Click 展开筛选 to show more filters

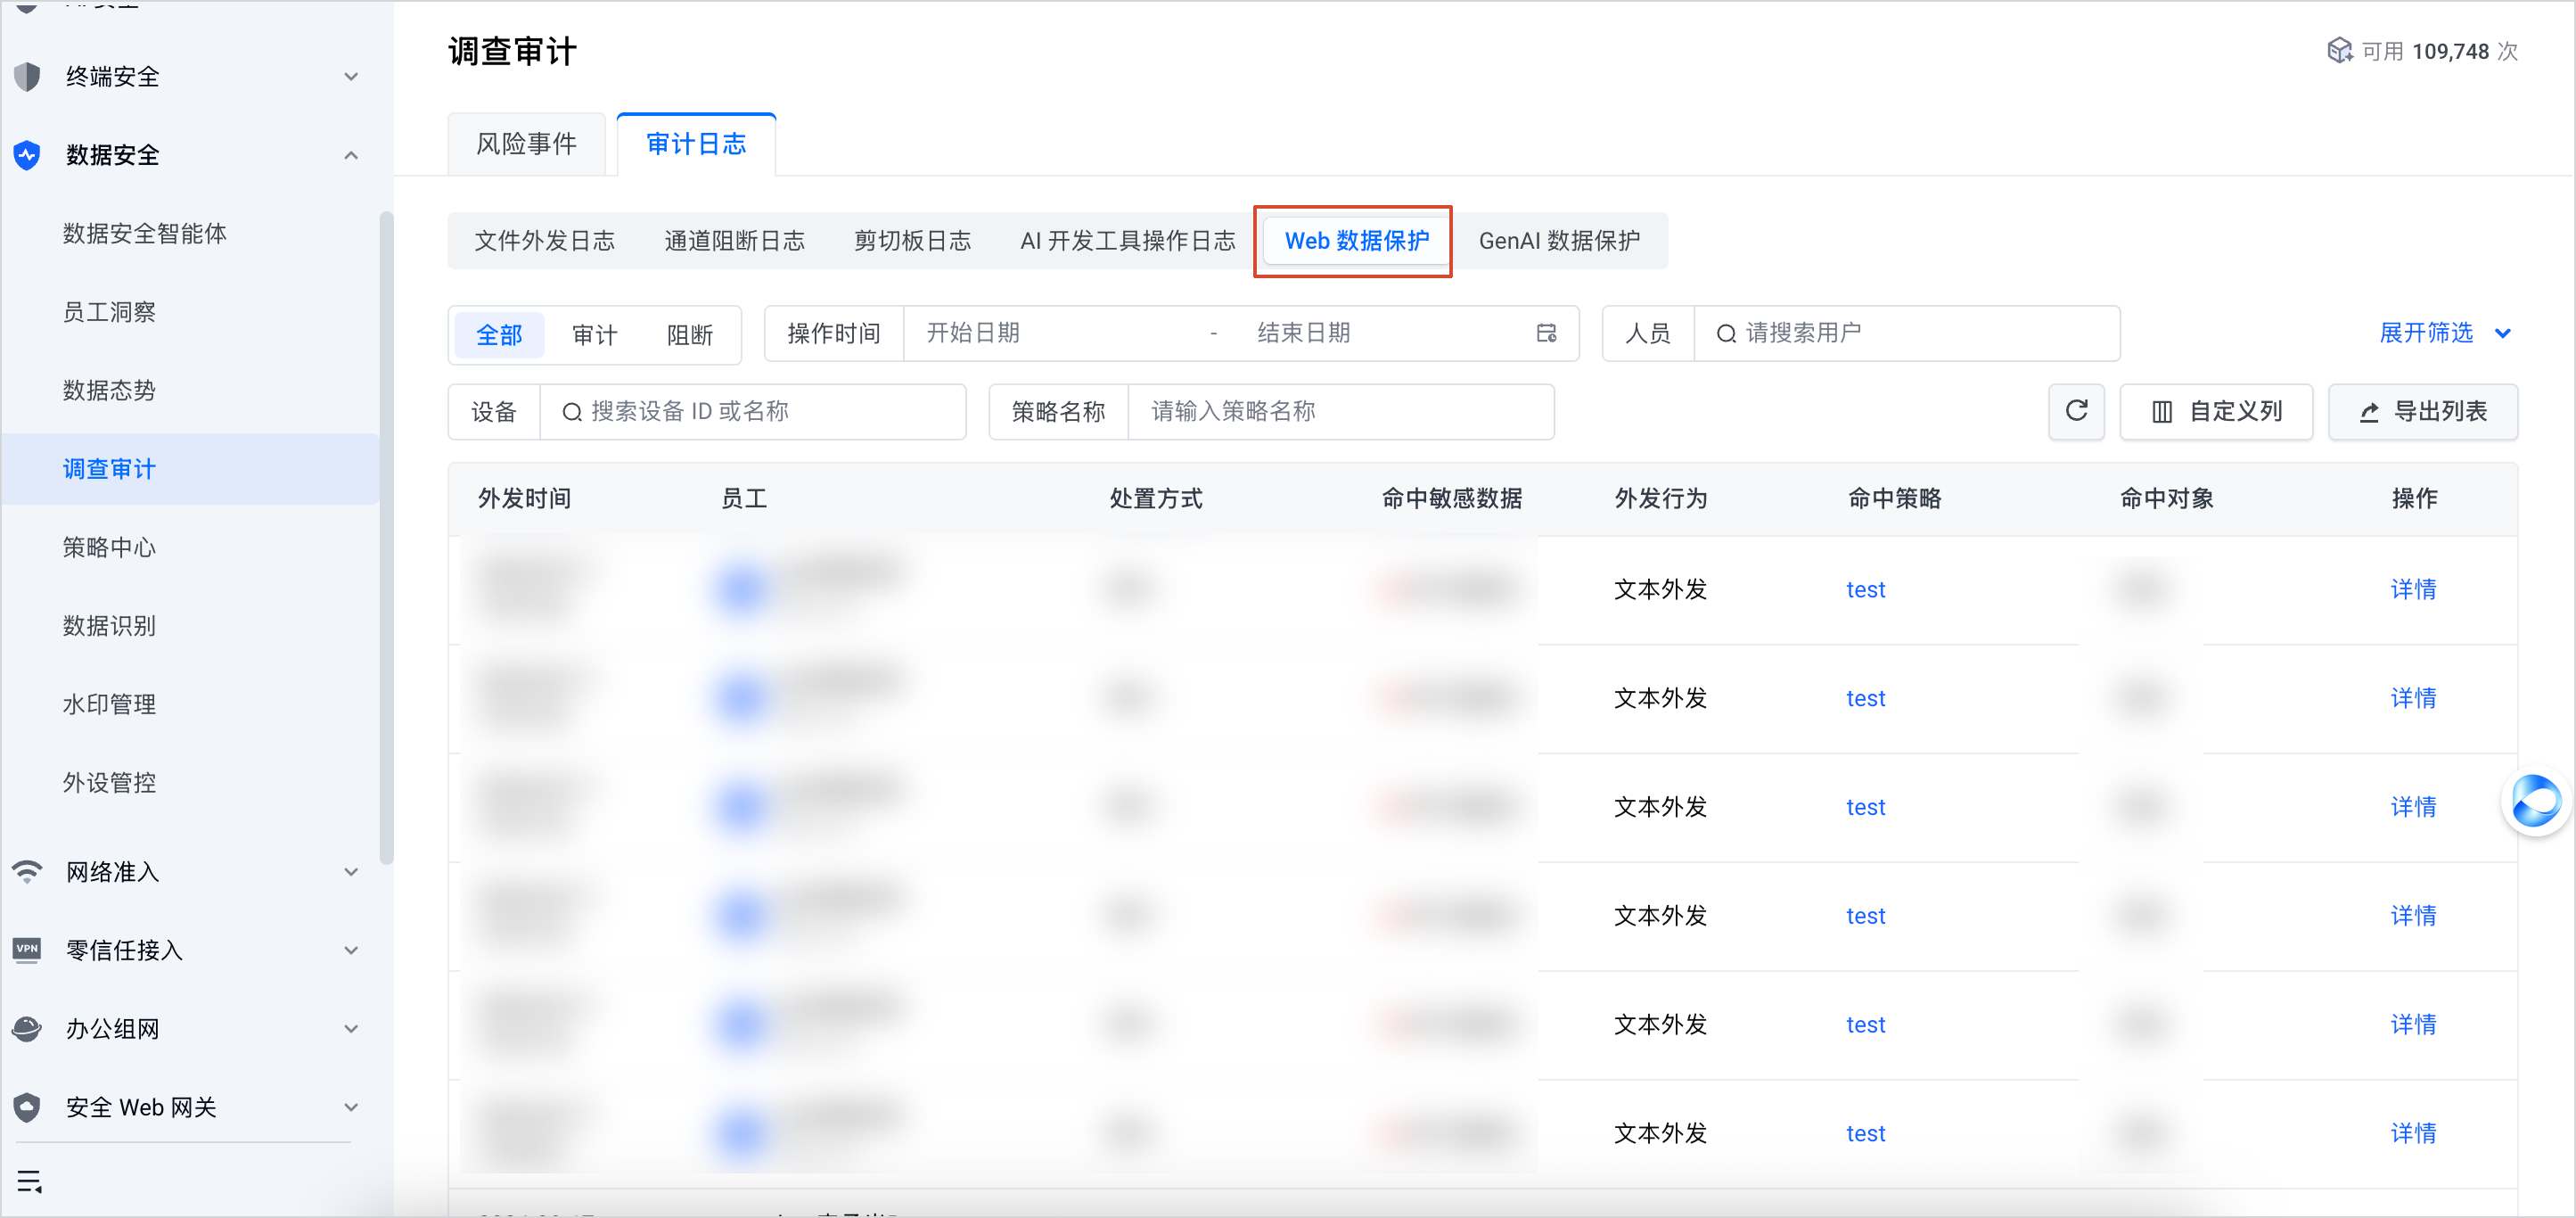2445,333
